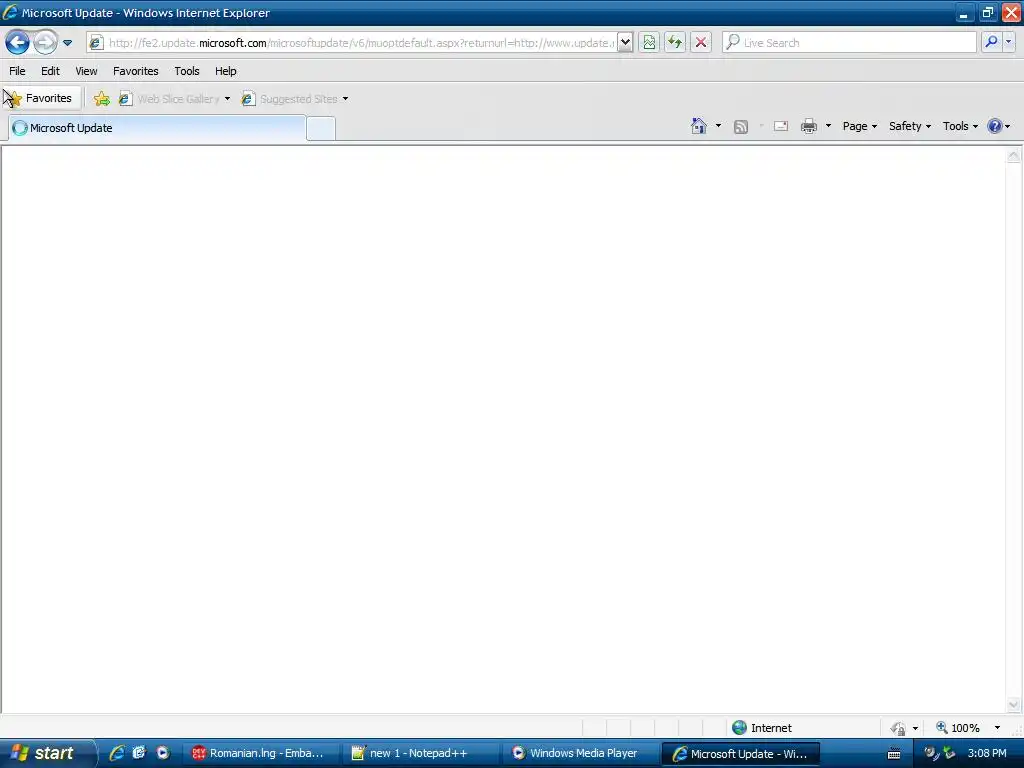Click the Help question mark icon
The height and width of the screenshot is (768, 1024).
point(995,126)
